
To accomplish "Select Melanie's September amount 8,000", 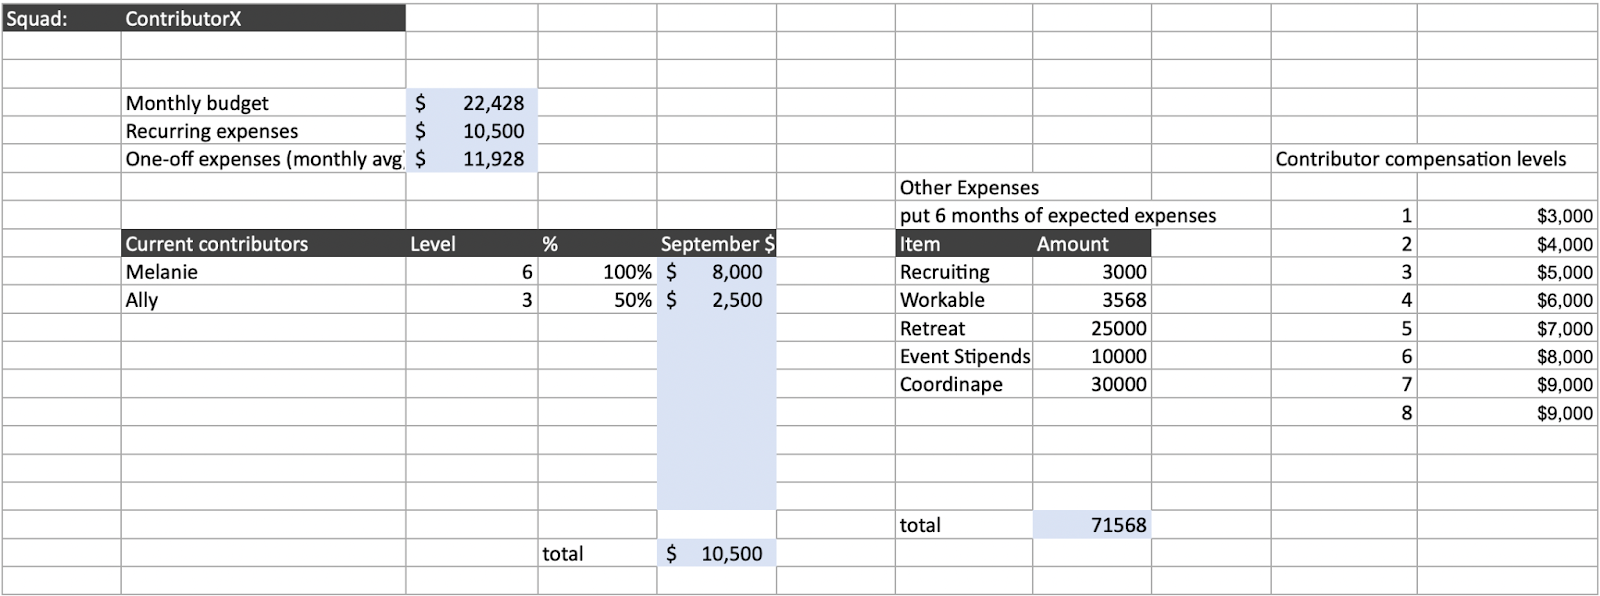I will [716, 272].
